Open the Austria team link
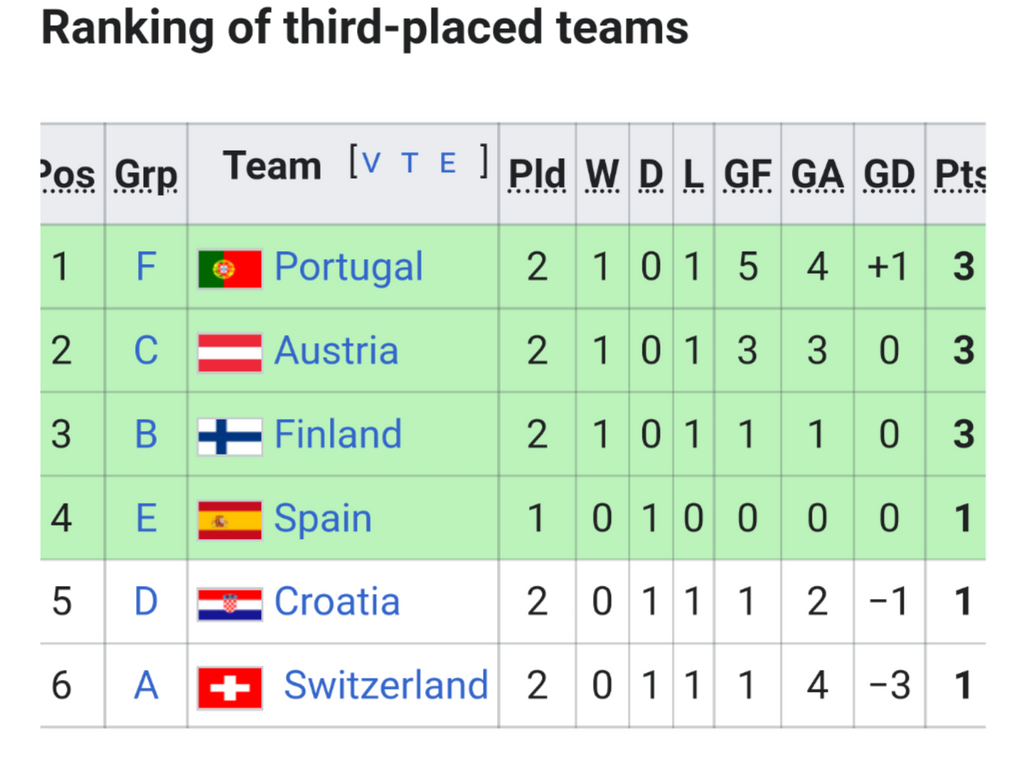Screen dimensions: 1024x774 pos(336,351)
